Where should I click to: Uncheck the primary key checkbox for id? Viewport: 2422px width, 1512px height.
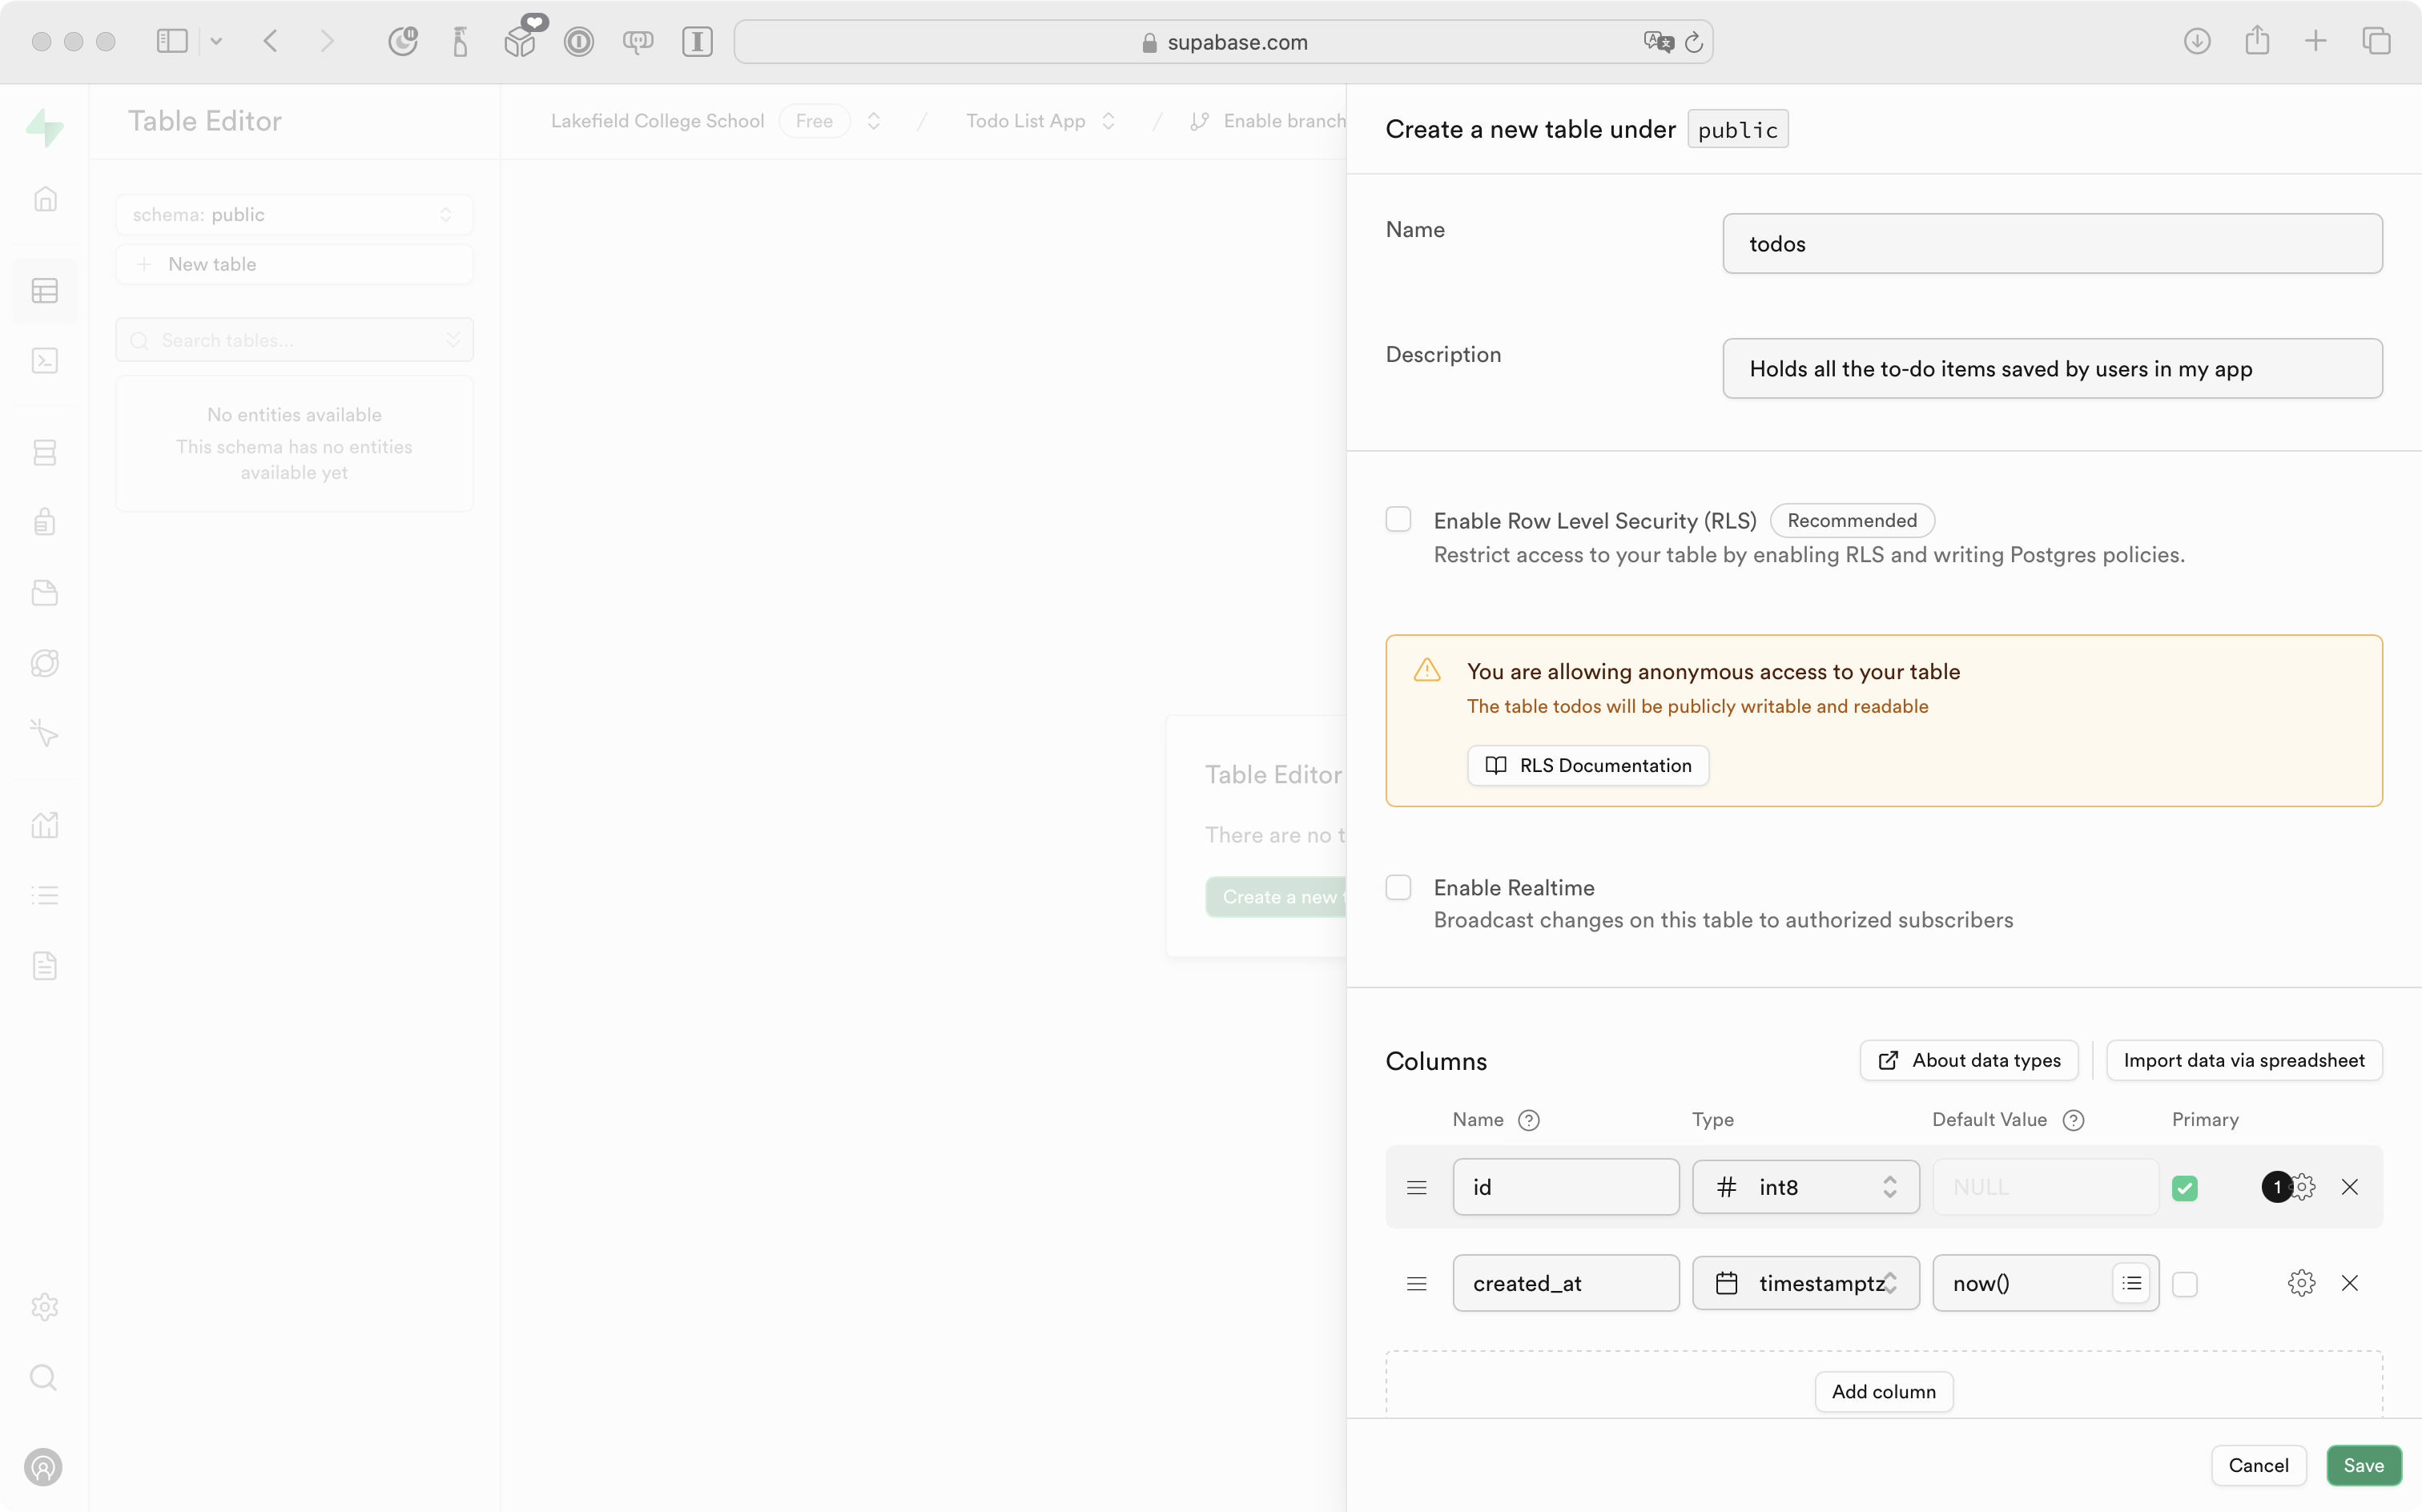click(2185, 1187)
